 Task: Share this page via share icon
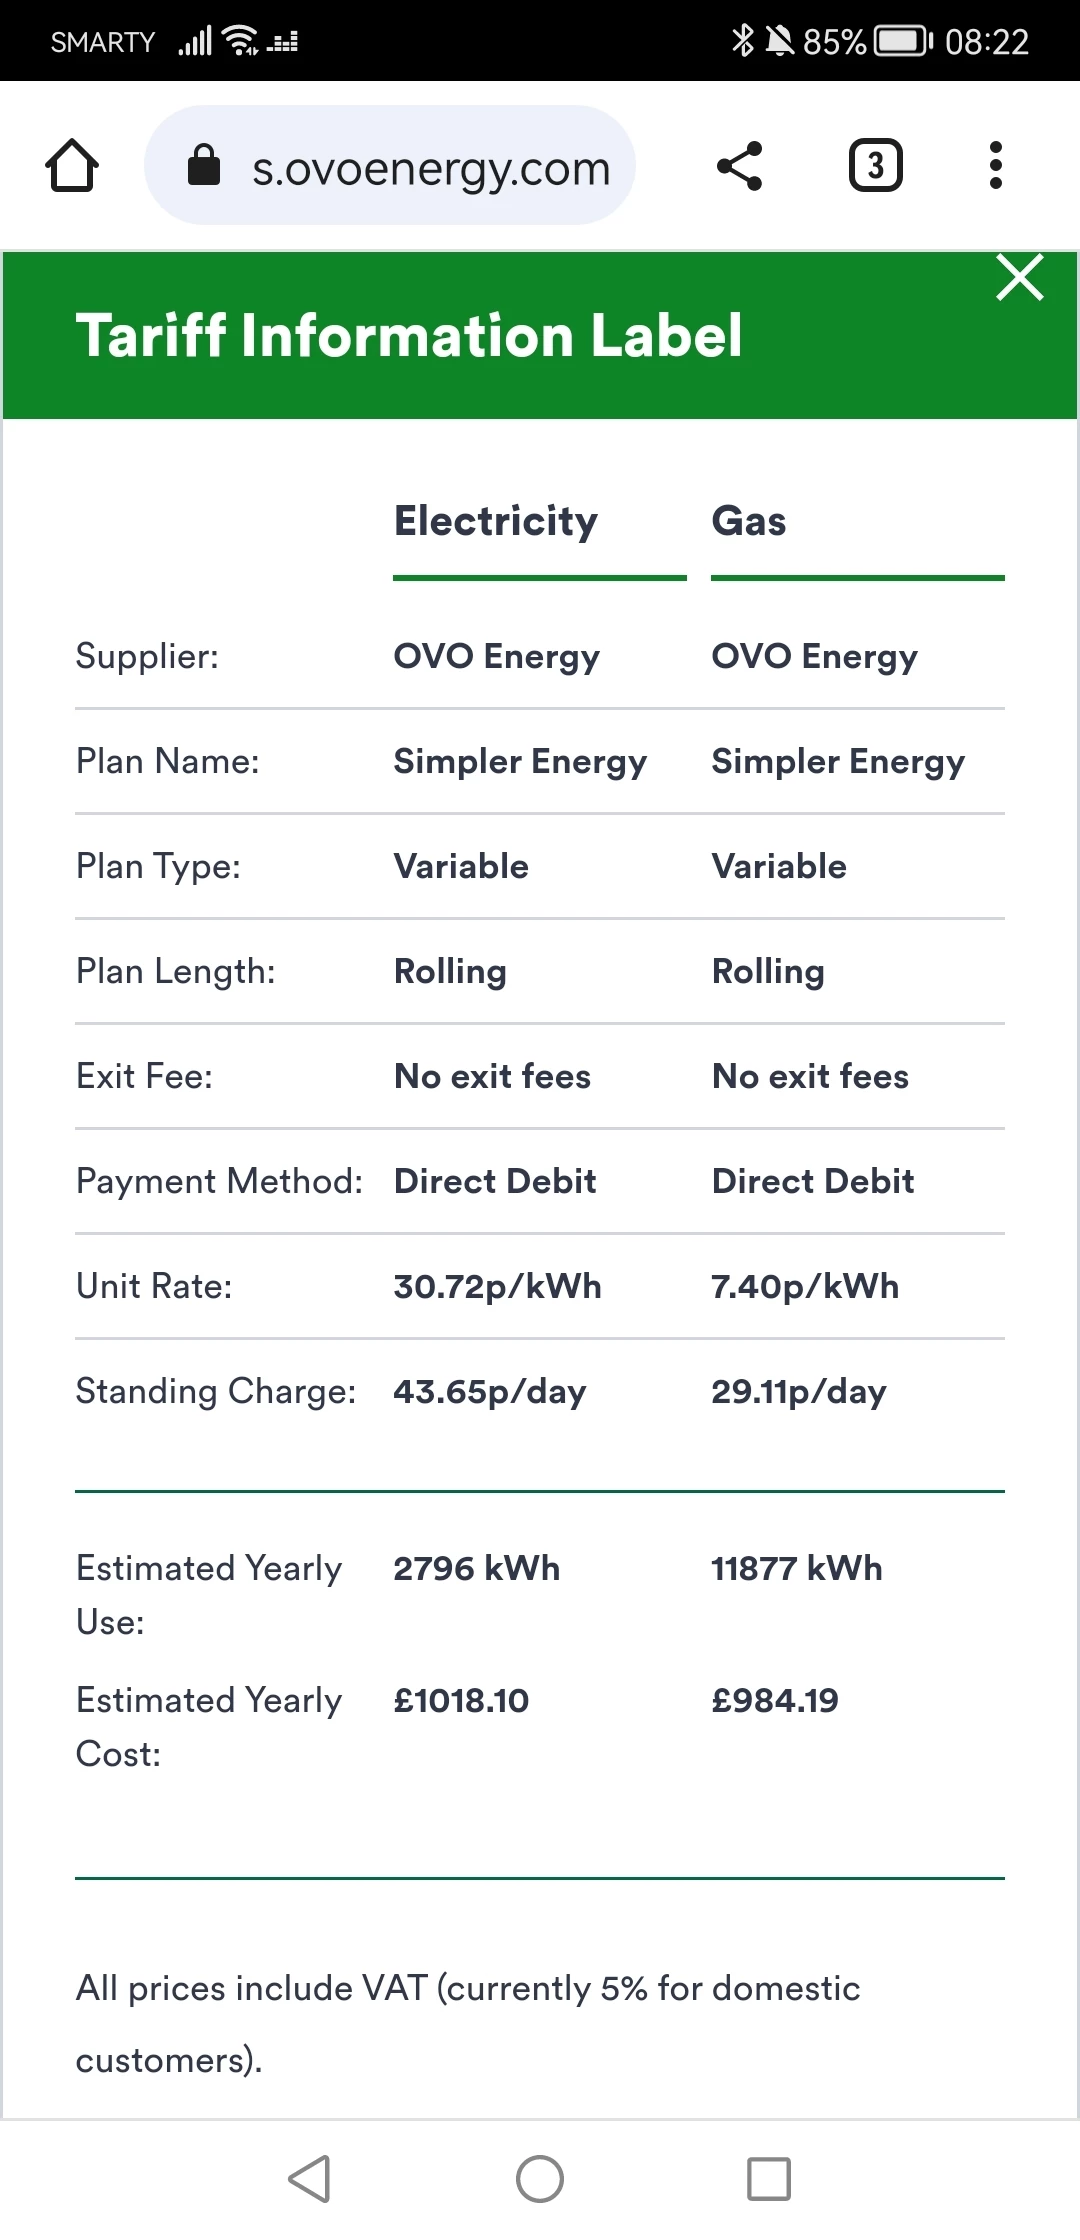tap(740, 165)
